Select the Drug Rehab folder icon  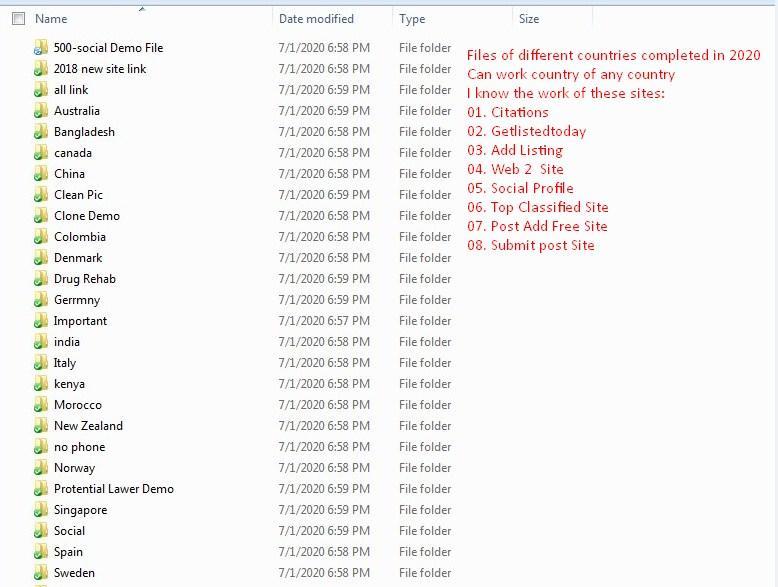point(41,279)
